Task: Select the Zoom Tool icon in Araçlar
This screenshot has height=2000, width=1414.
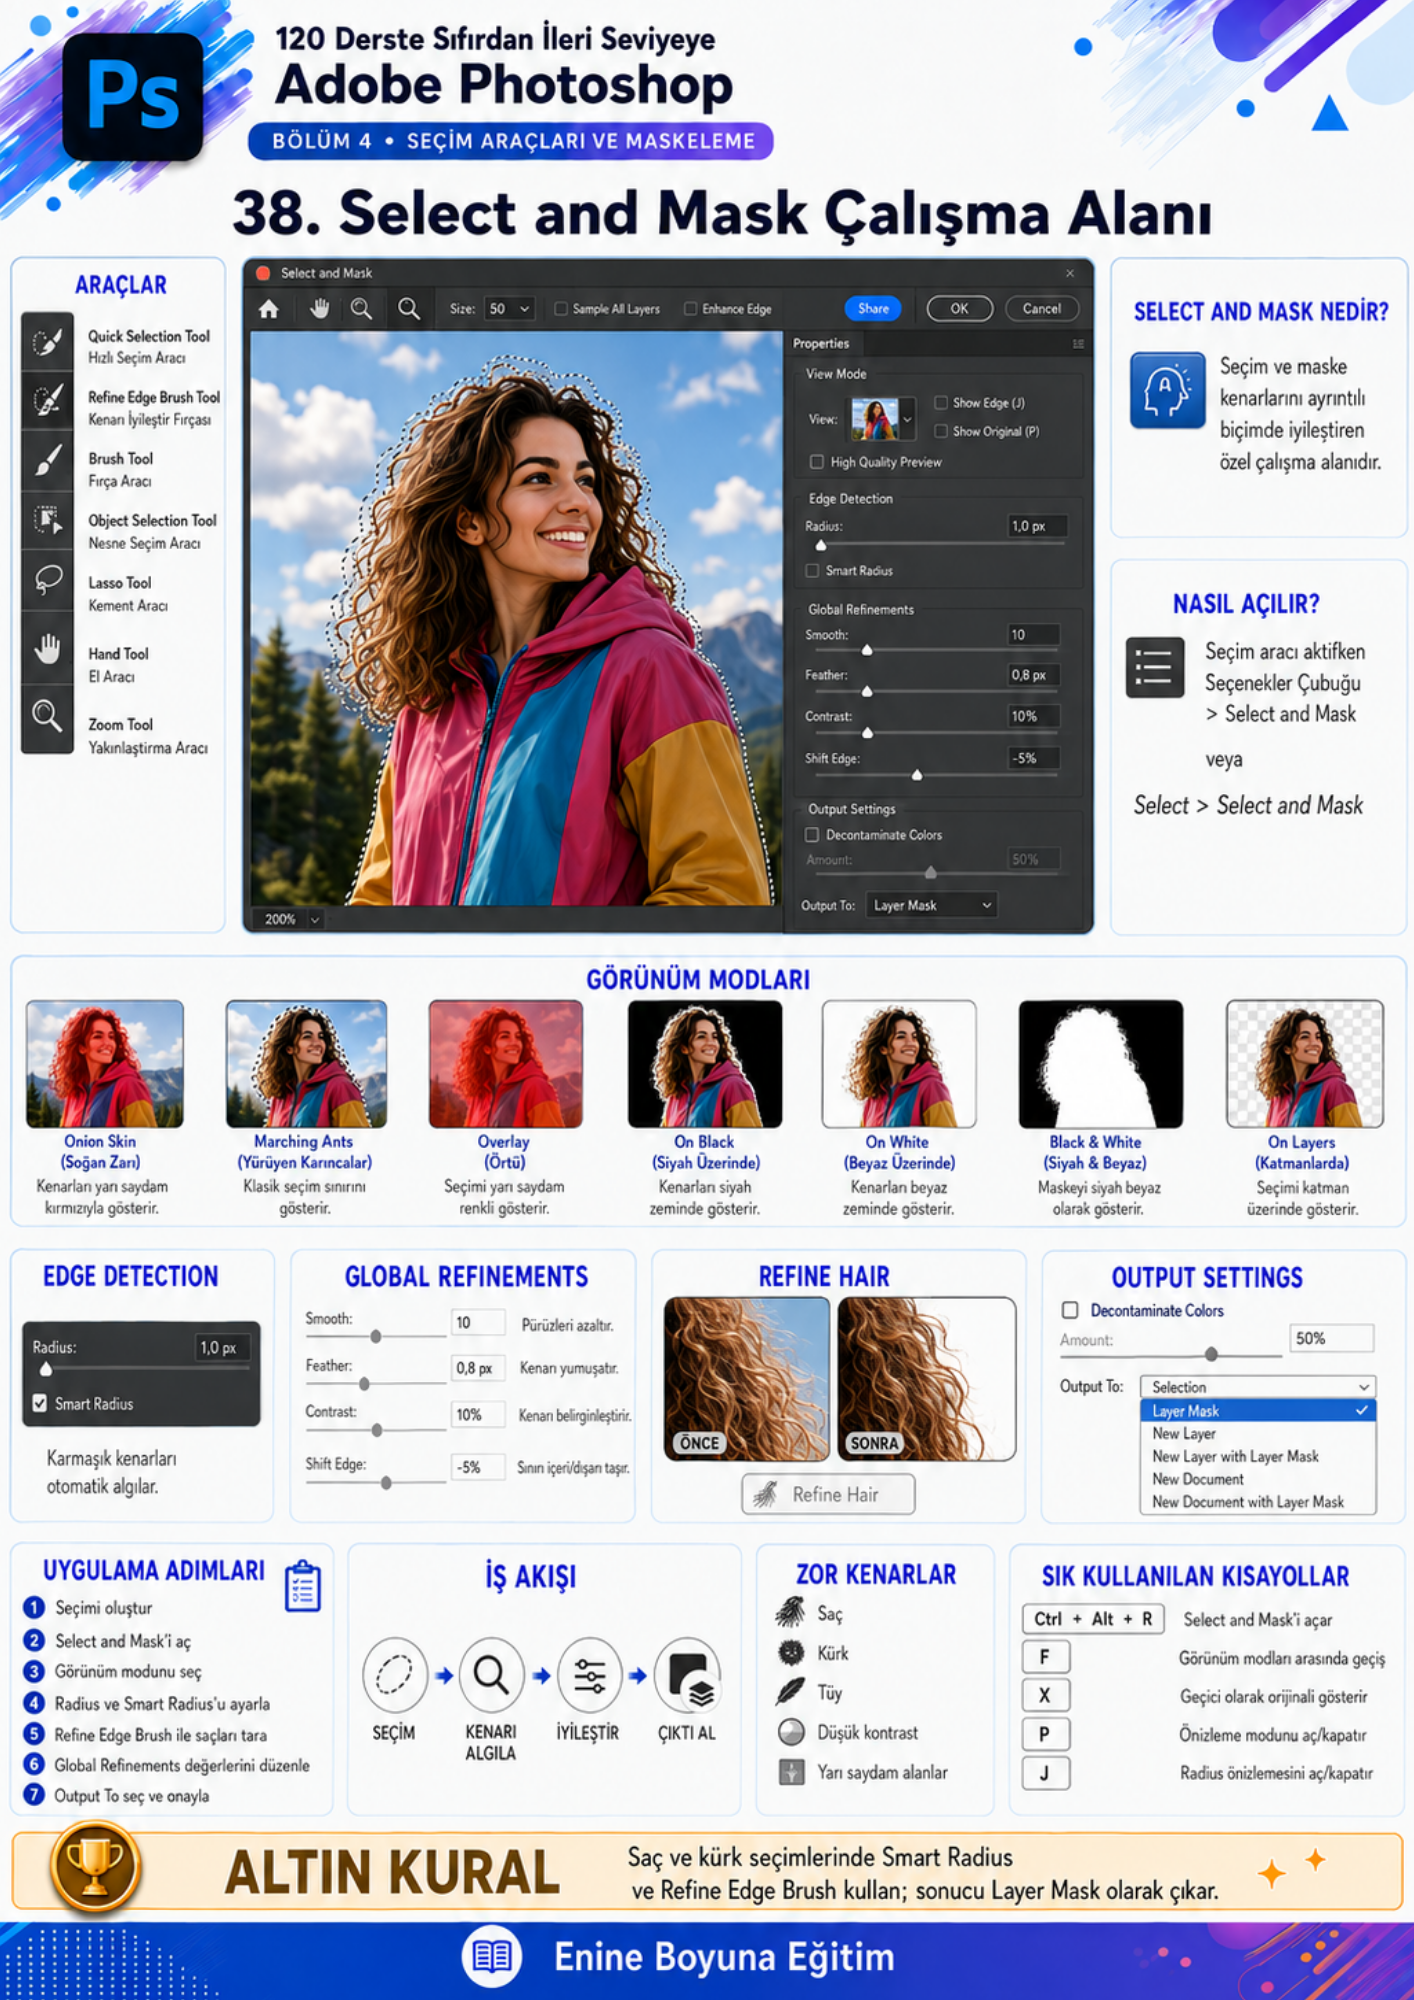Action: tap(47, 717)
